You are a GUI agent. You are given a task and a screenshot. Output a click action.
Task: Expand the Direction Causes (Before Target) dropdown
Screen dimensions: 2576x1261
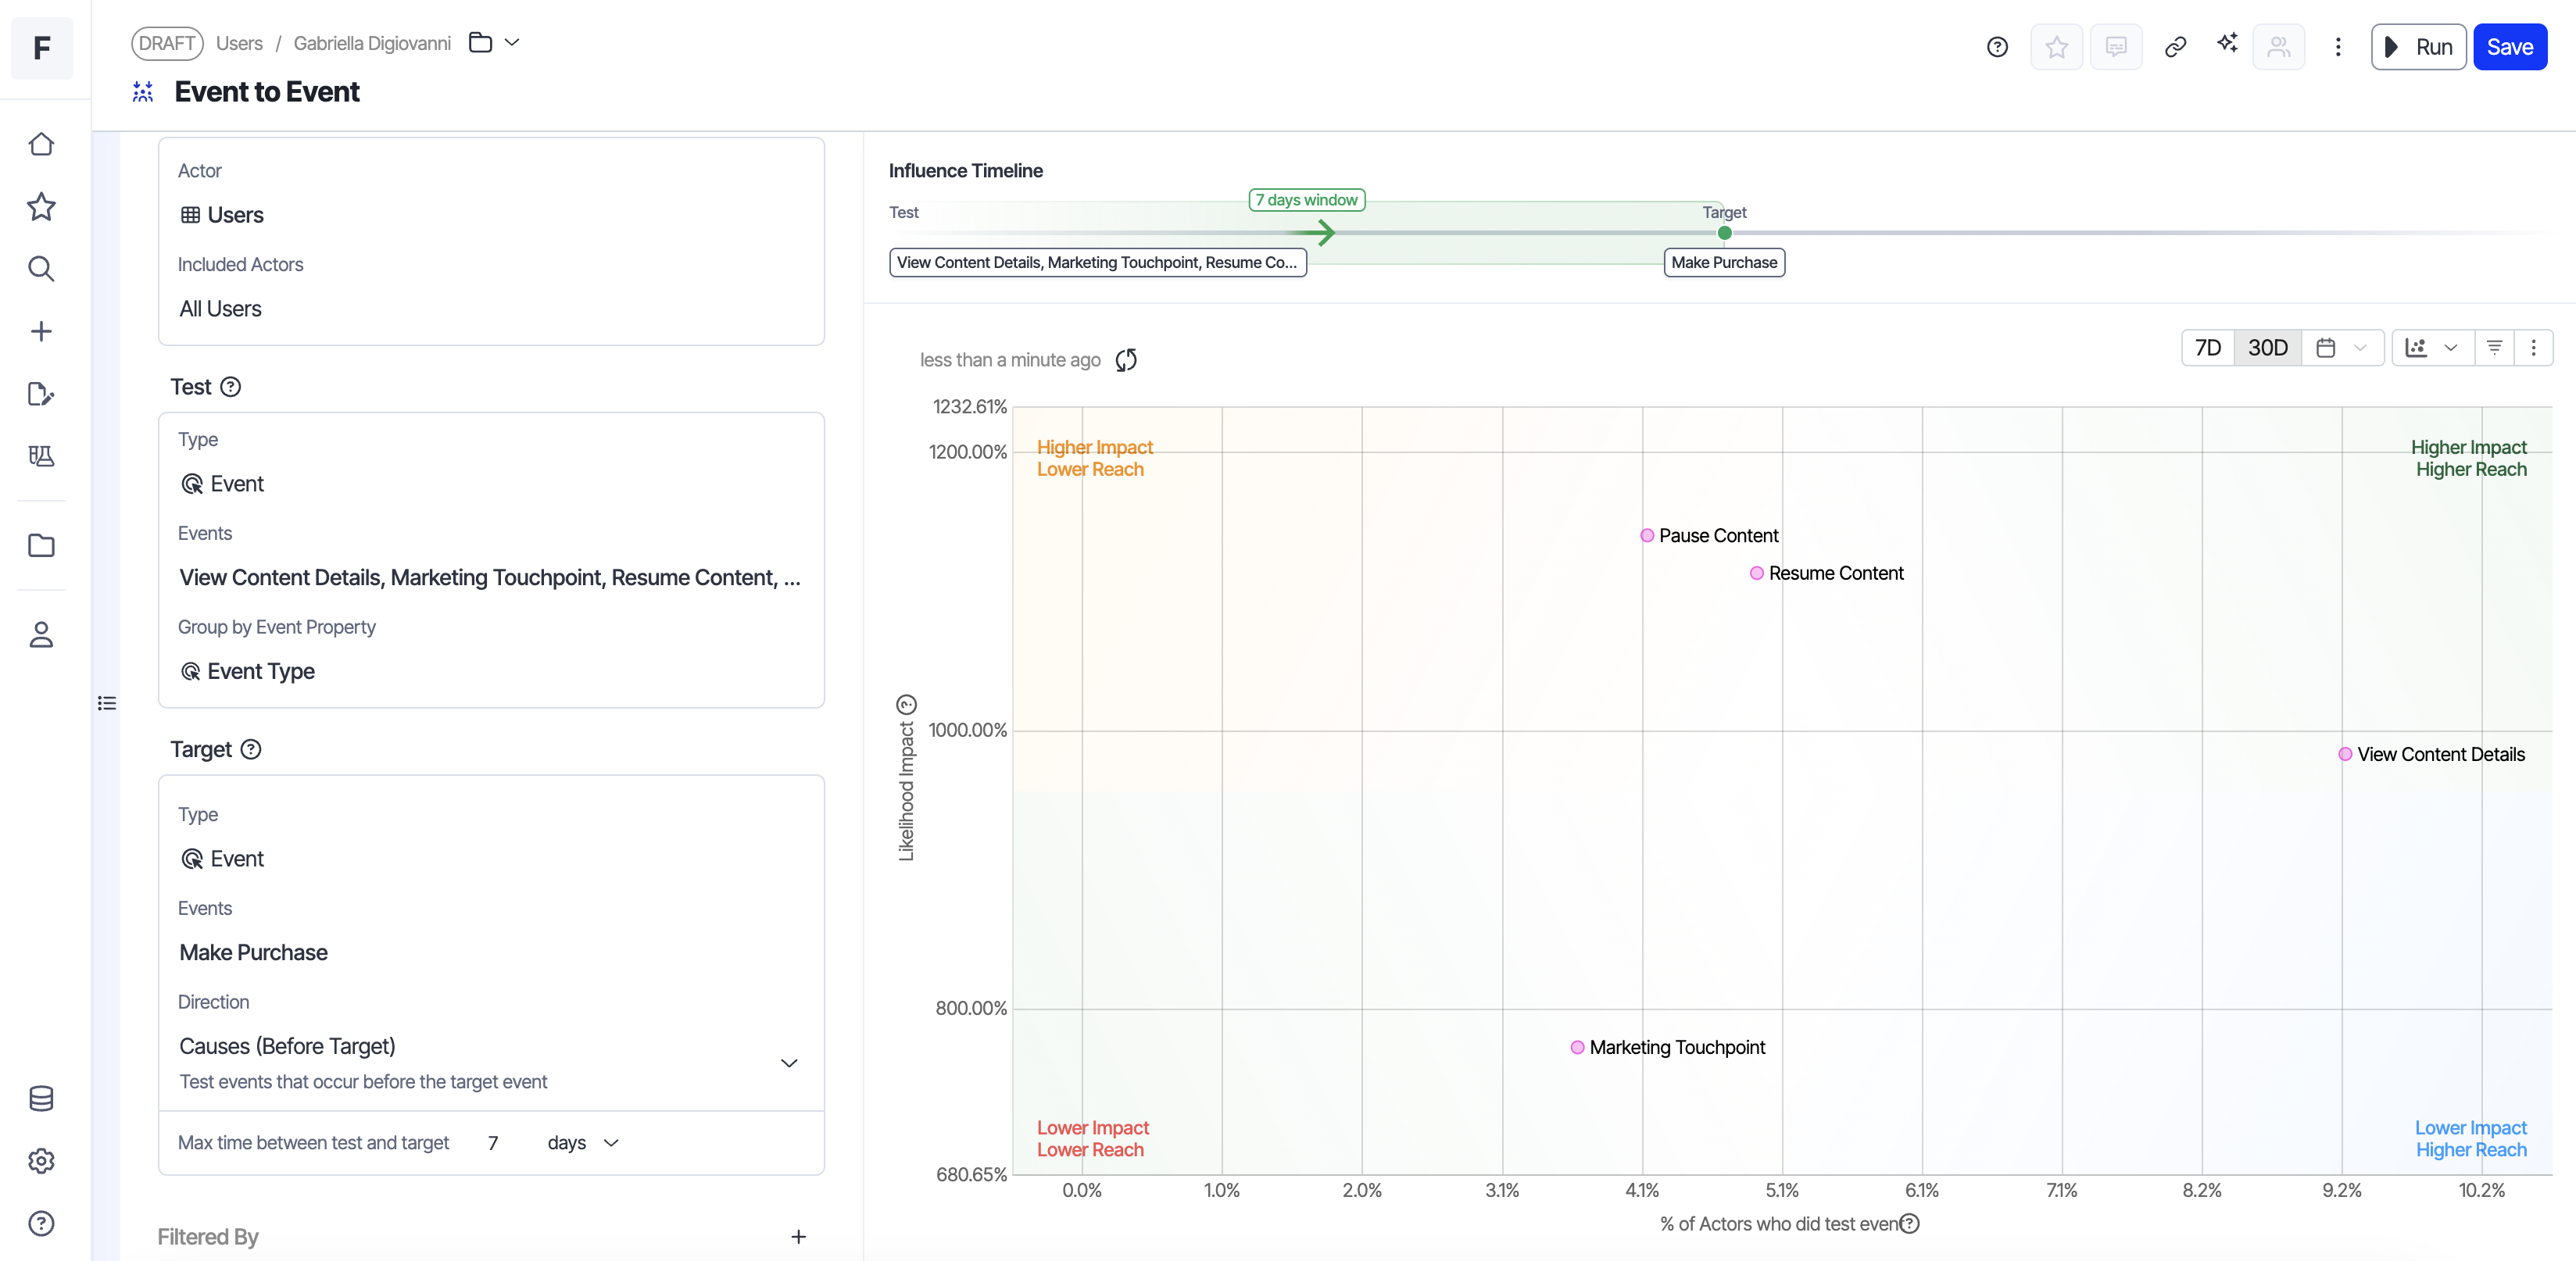click(x=788, y=1063)
